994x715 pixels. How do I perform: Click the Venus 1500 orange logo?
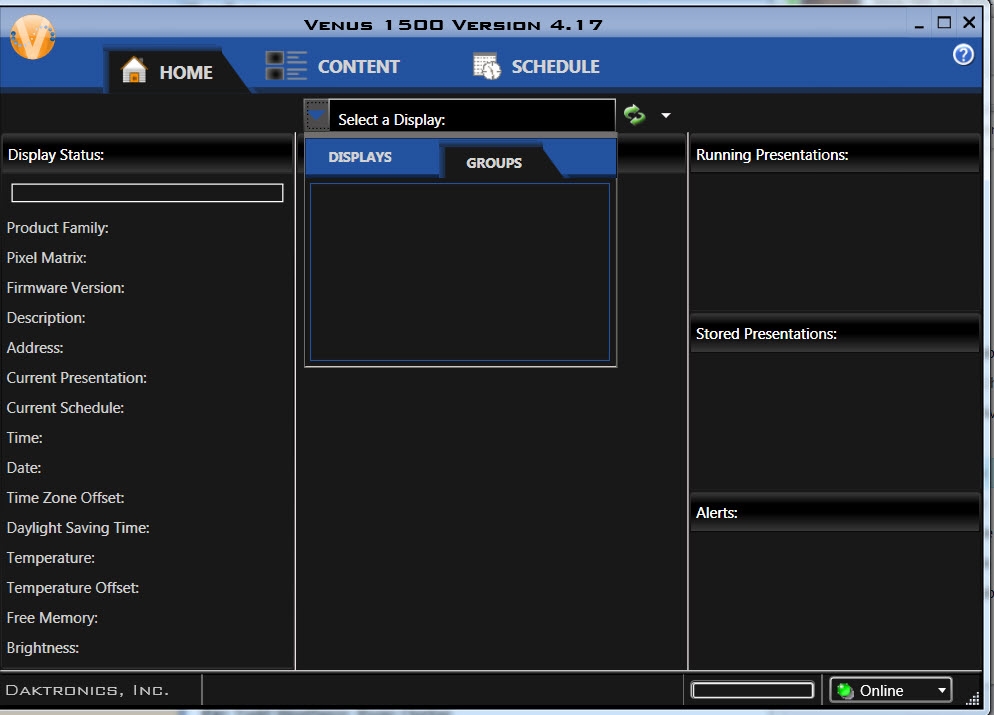click(32, 38)
